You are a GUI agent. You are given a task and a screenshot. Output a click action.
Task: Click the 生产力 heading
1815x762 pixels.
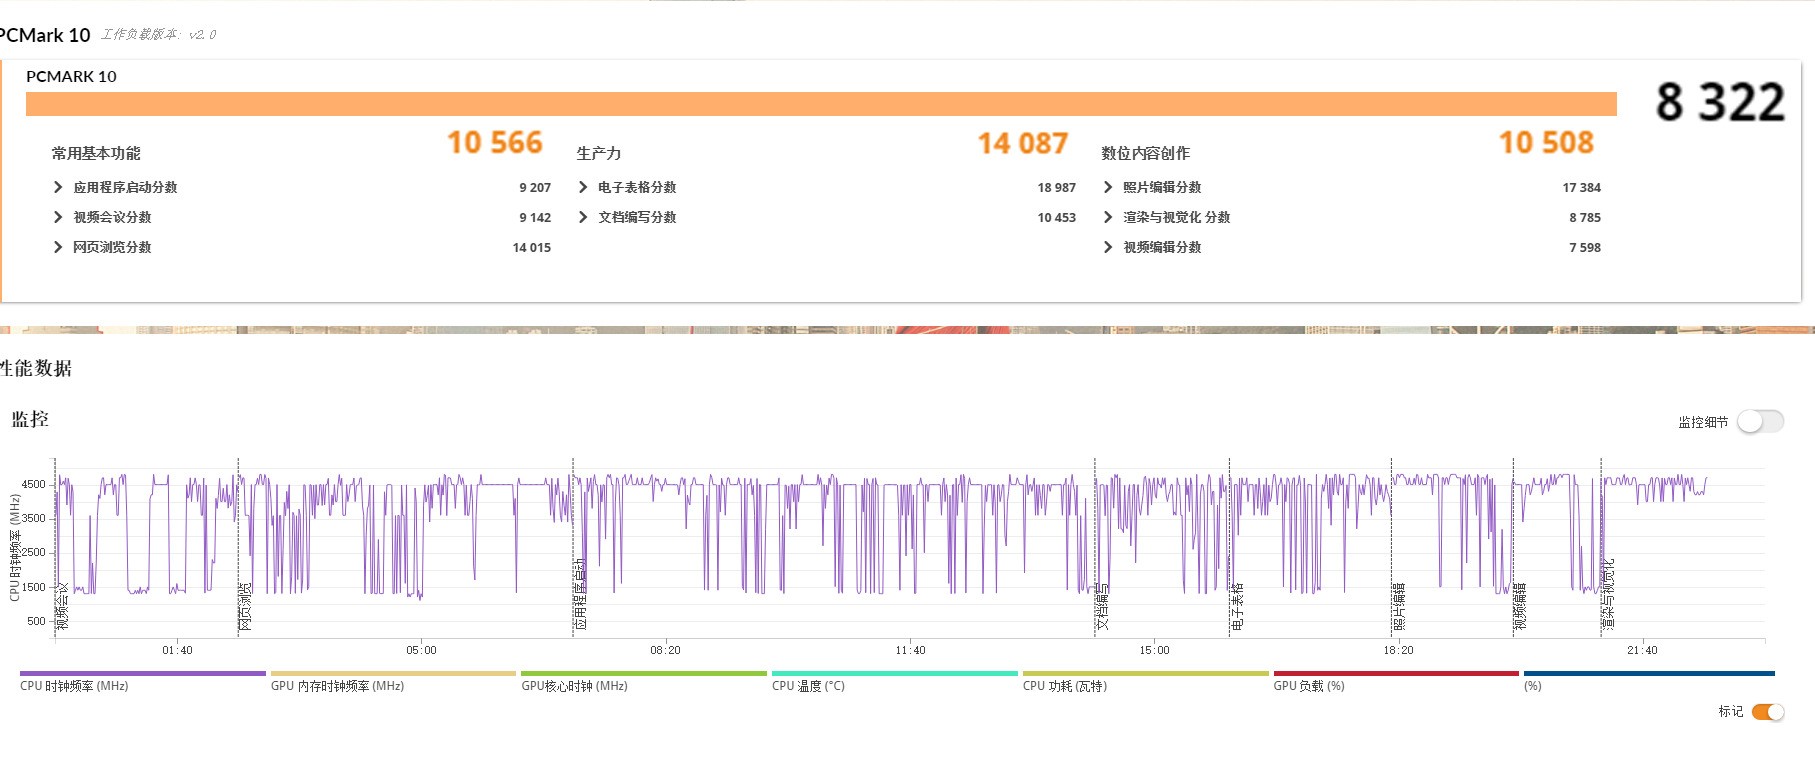[x=599, y=153]
